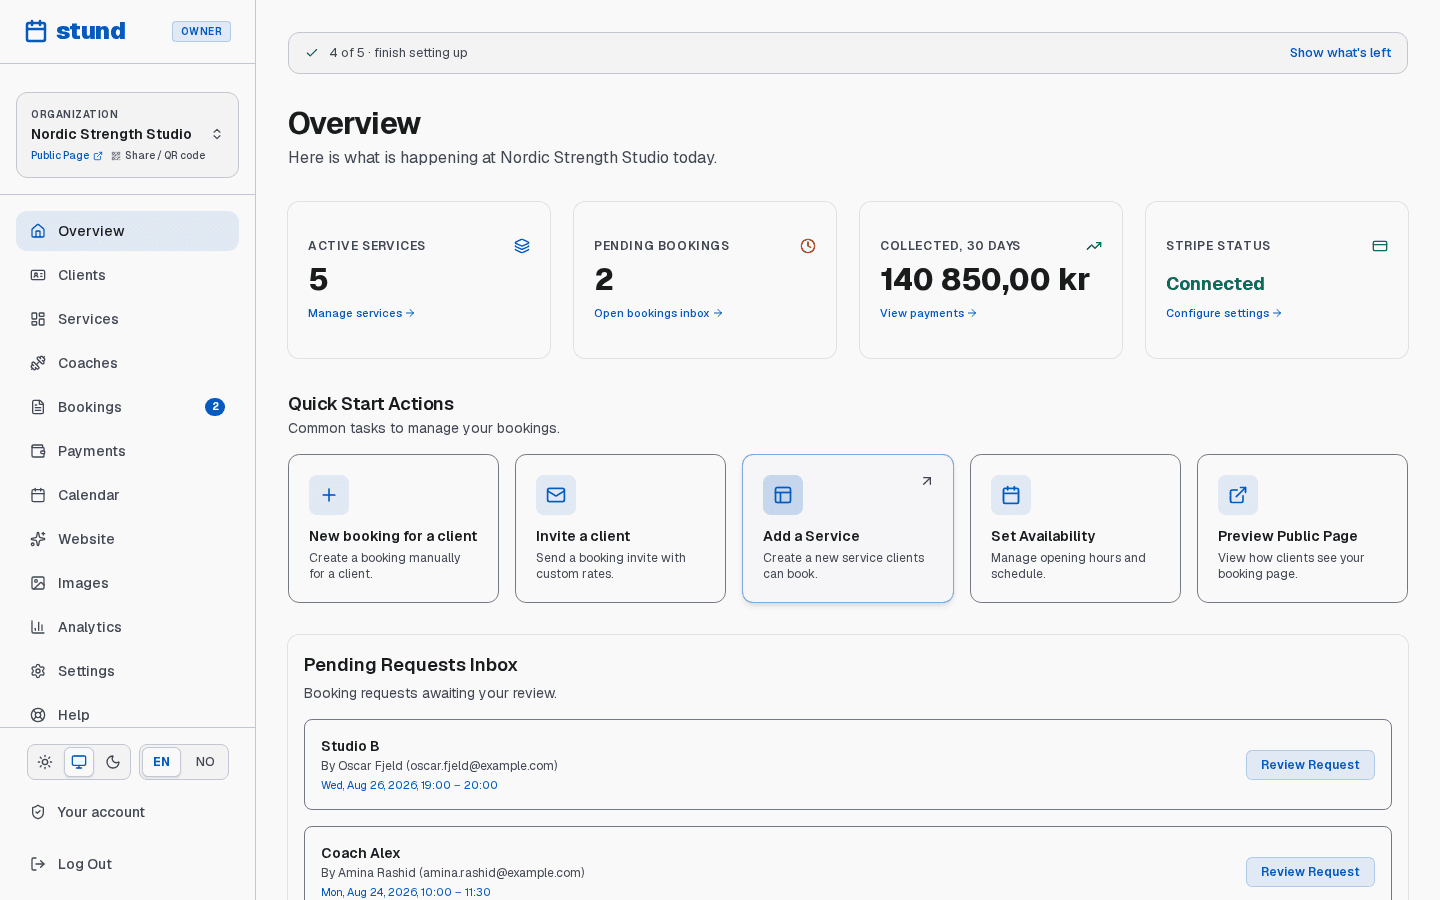1440x900 pixels.
Task: Click Manage services link
Action: (361, 313)
